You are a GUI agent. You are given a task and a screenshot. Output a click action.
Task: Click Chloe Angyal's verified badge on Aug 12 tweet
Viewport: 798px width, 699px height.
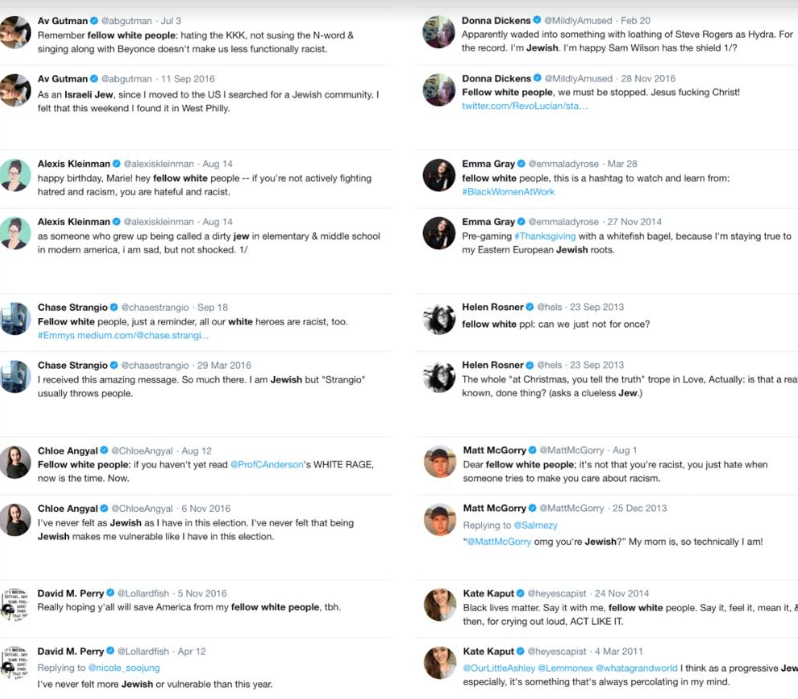pos(113,450)
